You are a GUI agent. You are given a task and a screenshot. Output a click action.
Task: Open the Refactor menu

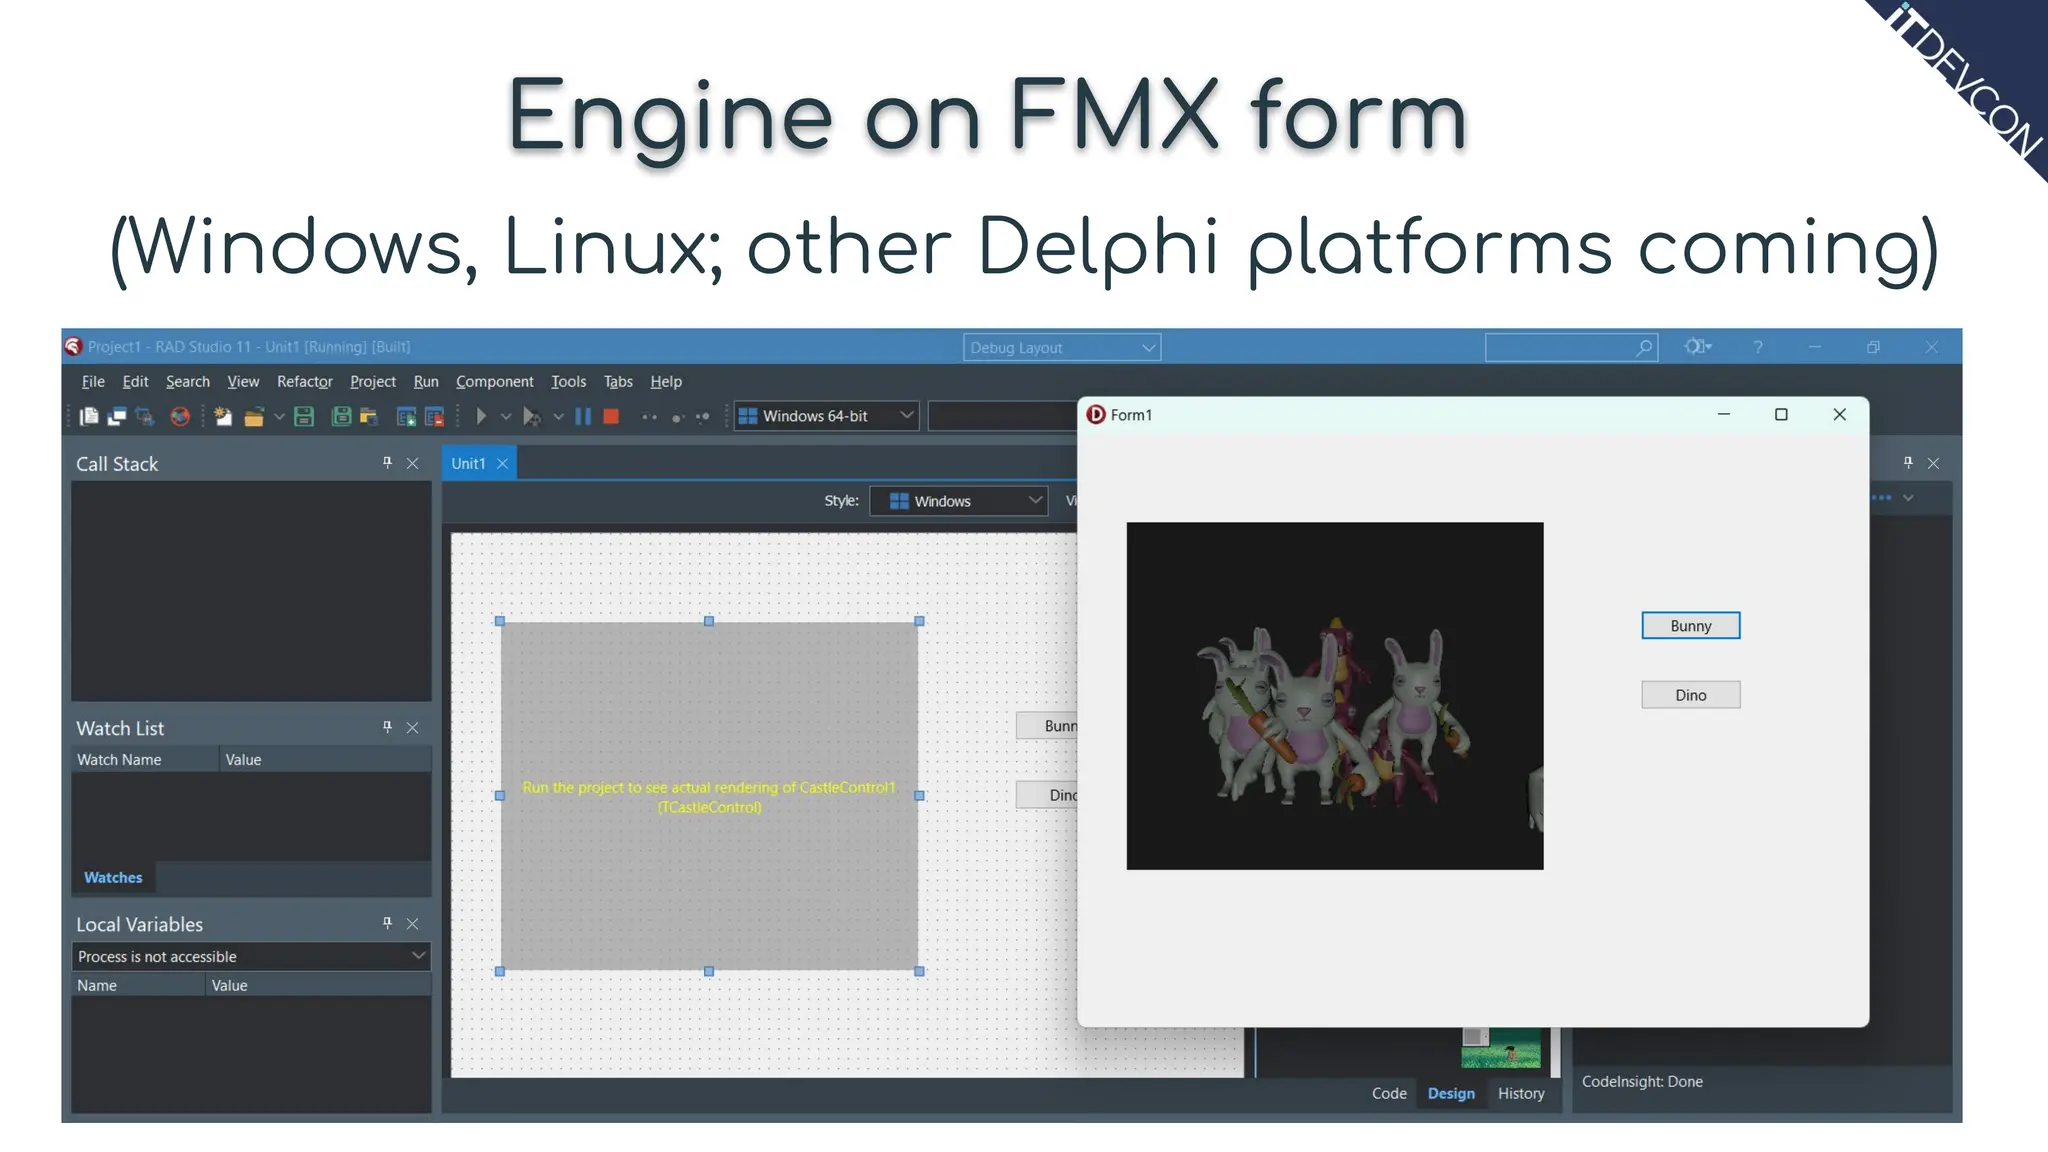(x=305, y=381)
